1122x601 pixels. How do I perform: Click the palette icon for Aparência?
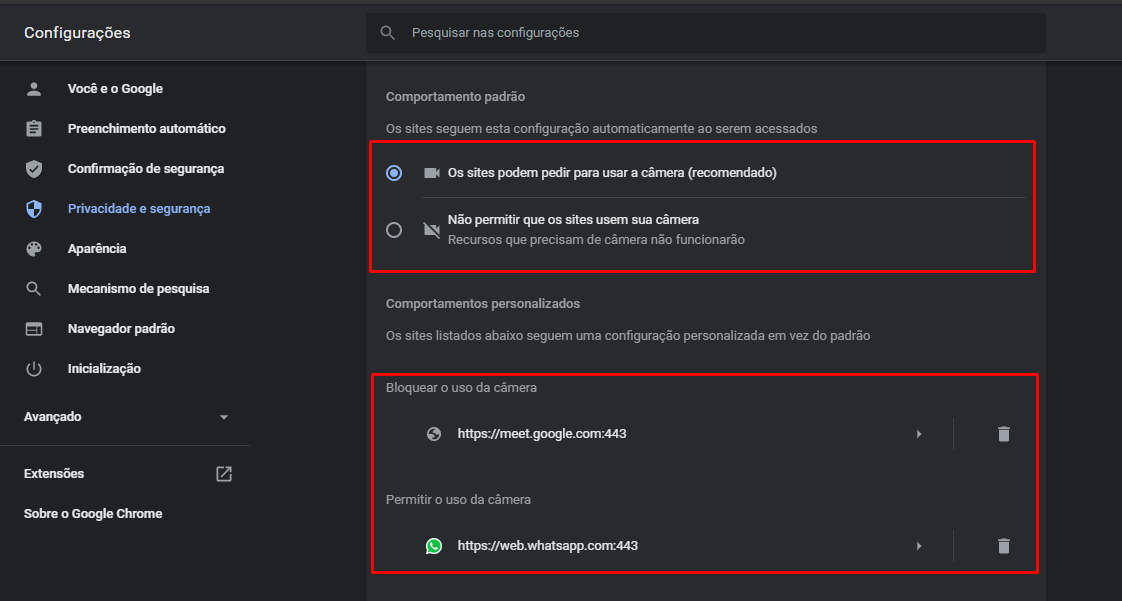click(x=34, y=249)
